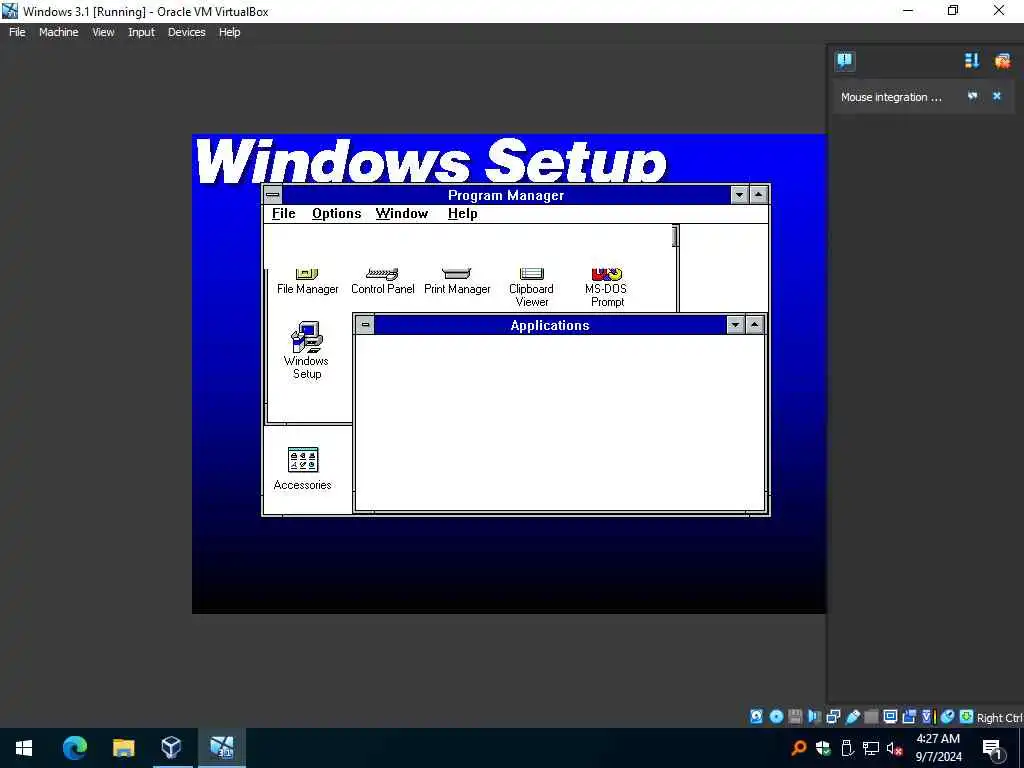Launch Microsoft Edge from the taskbar
Viewport: 1024px width, 768px height.
click(x=74, y=748)
